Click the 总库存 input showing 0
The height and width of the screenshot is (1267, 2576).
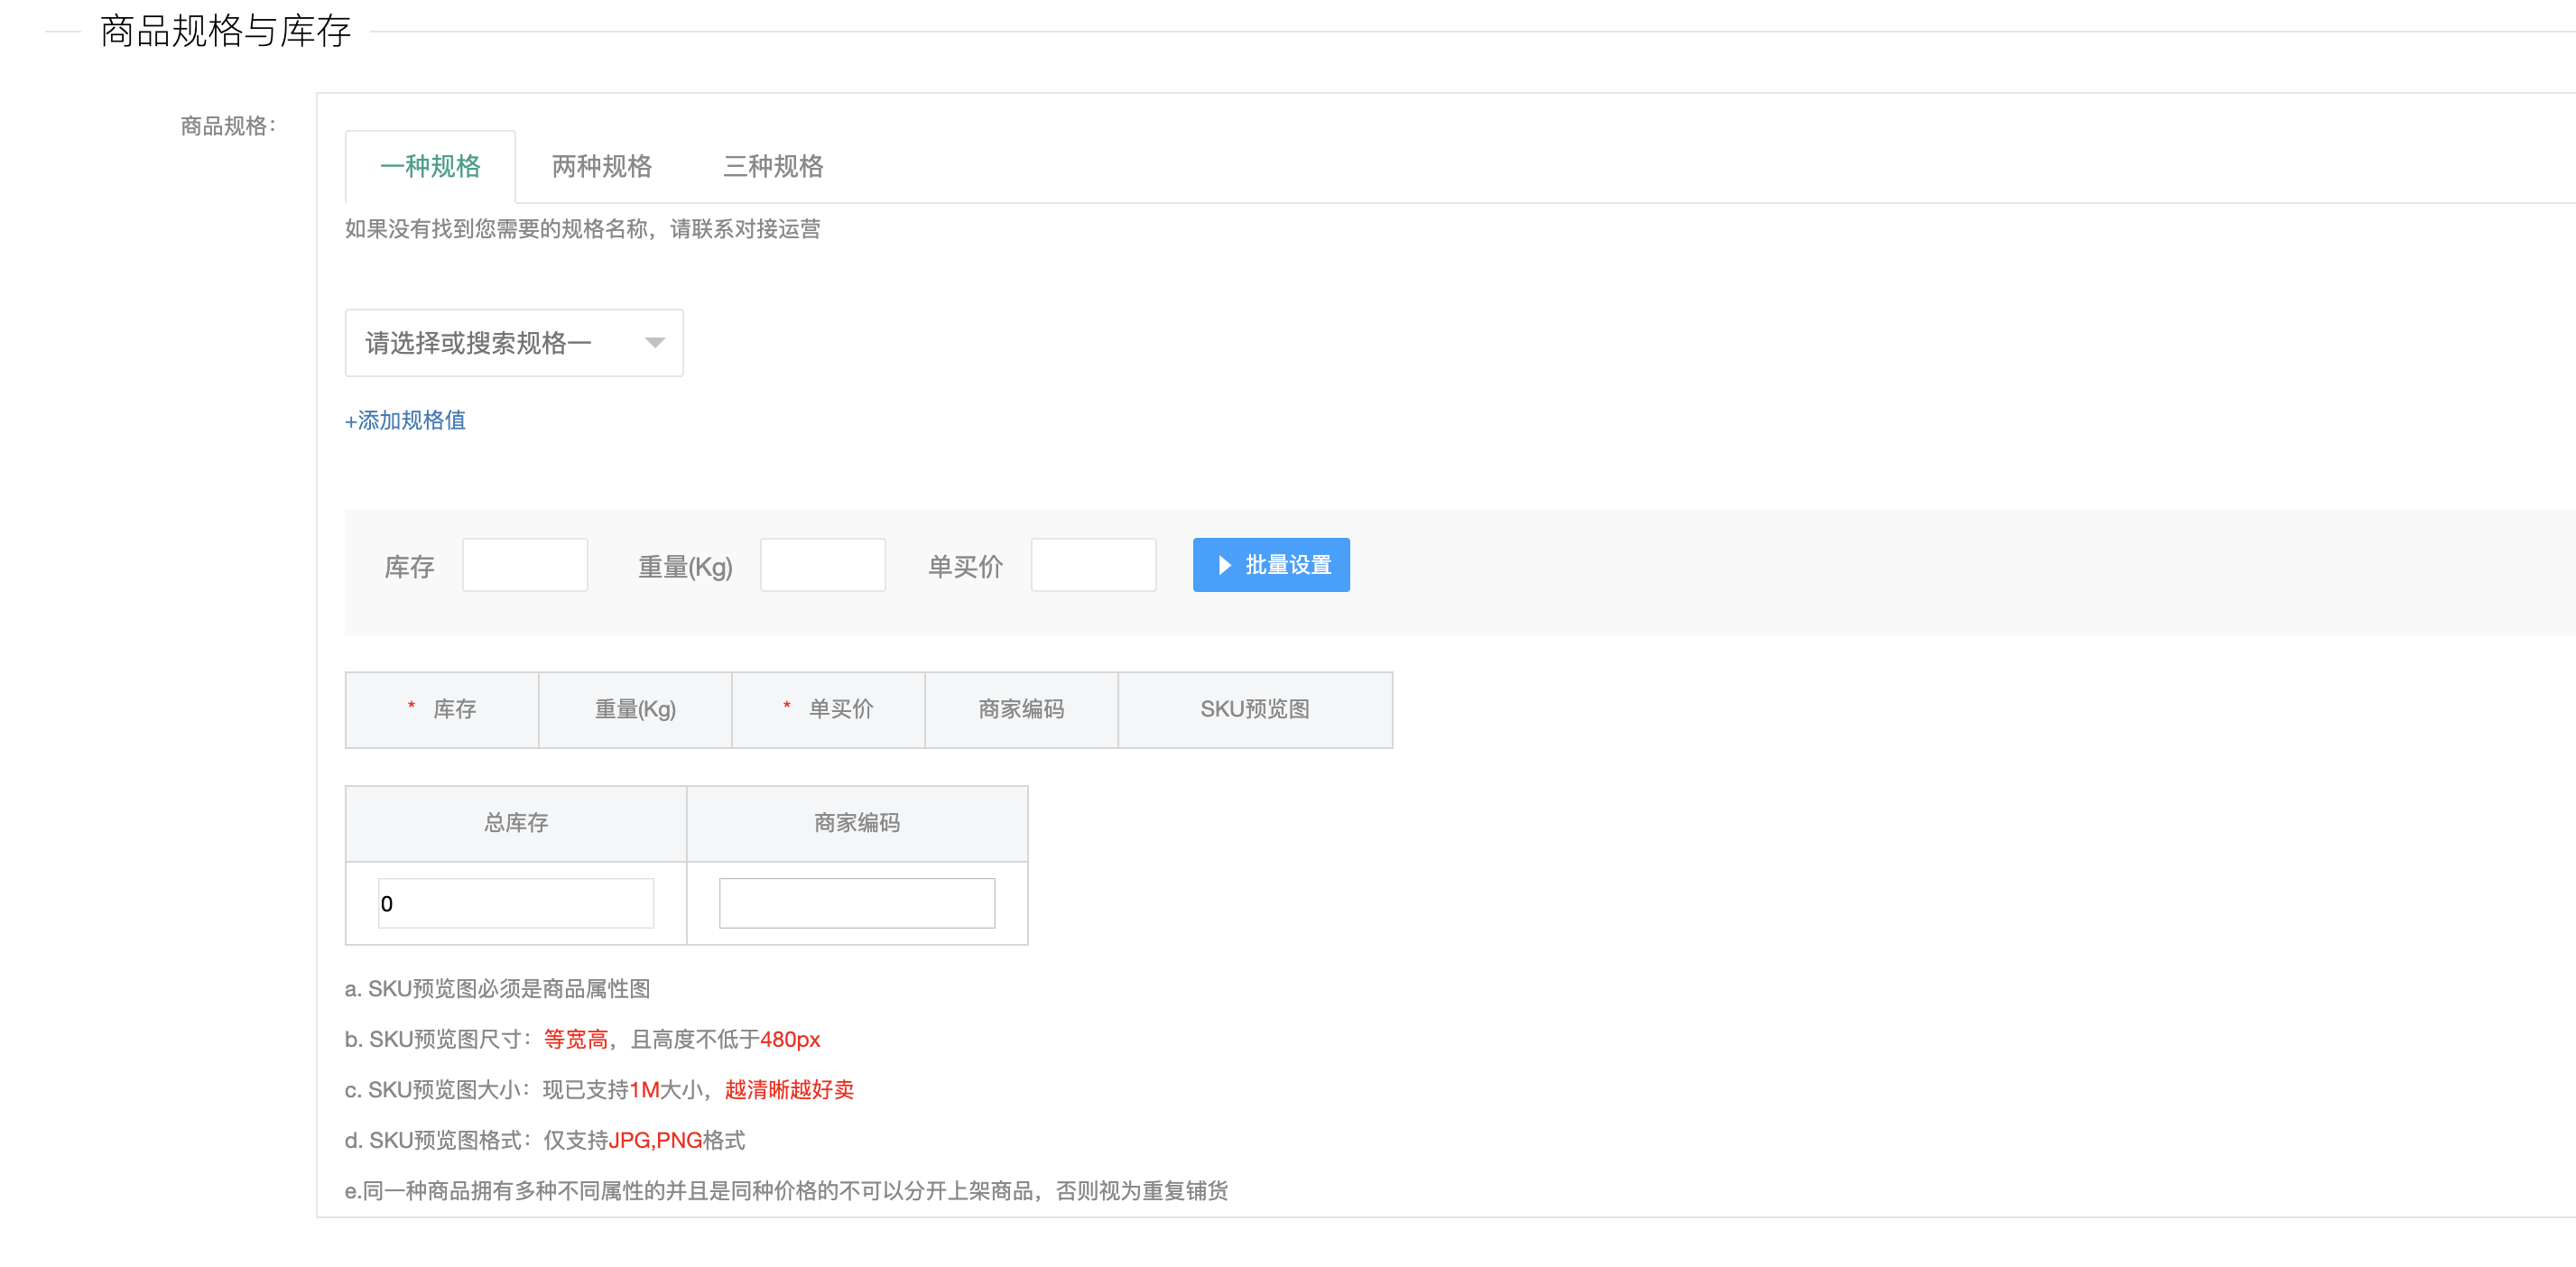coord(516,903)
